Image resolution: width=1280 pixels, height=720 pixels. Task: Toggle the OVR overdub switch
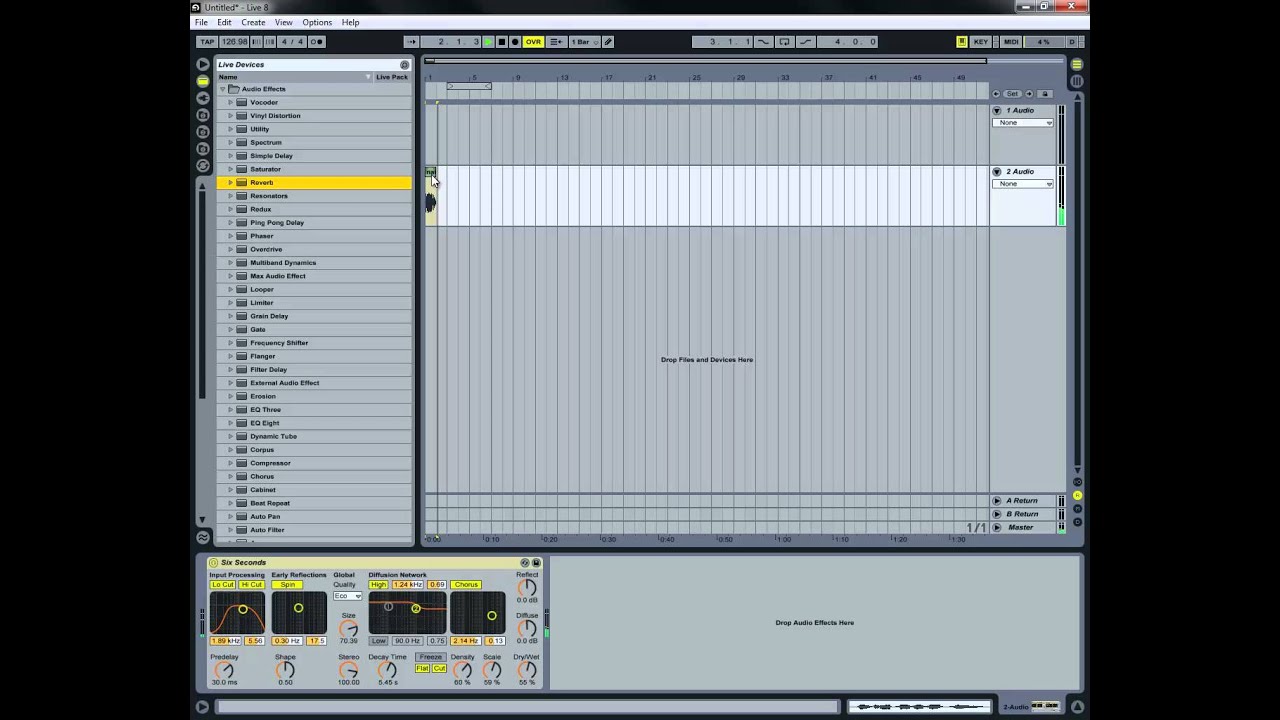pyautogui.click(x=533, y=42)
